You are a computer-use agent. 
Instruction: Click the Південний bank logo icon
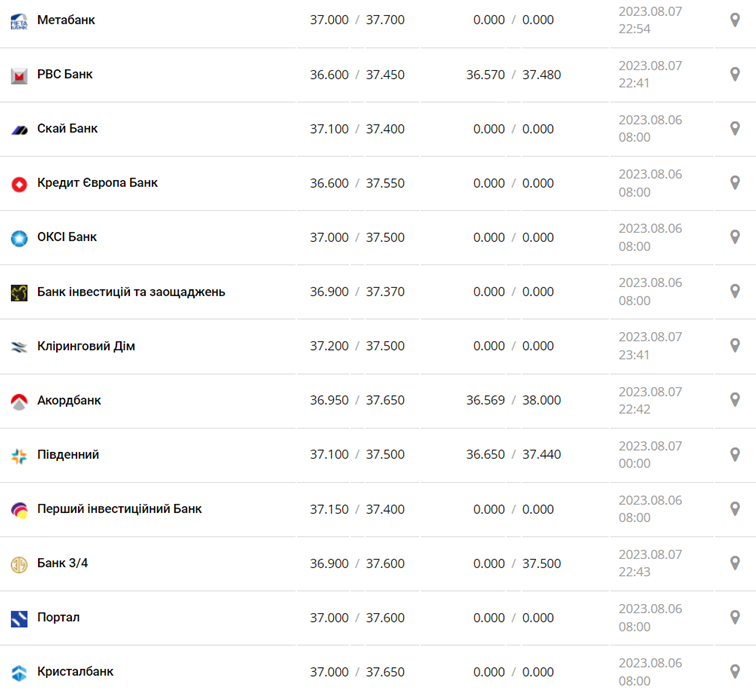click(x=19, y=456)
